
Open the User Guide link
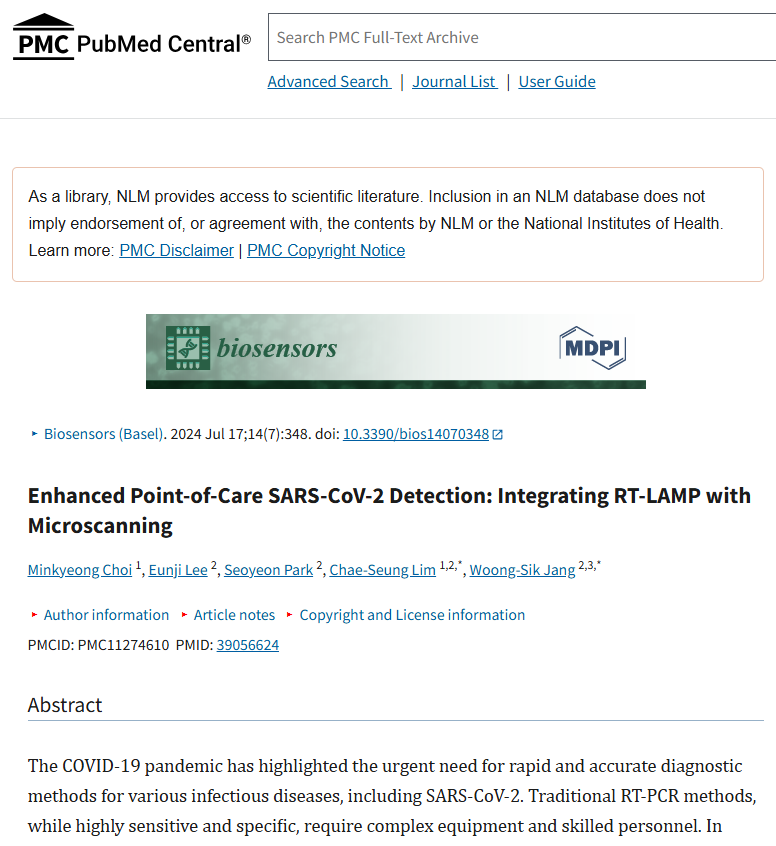point(557,81)
